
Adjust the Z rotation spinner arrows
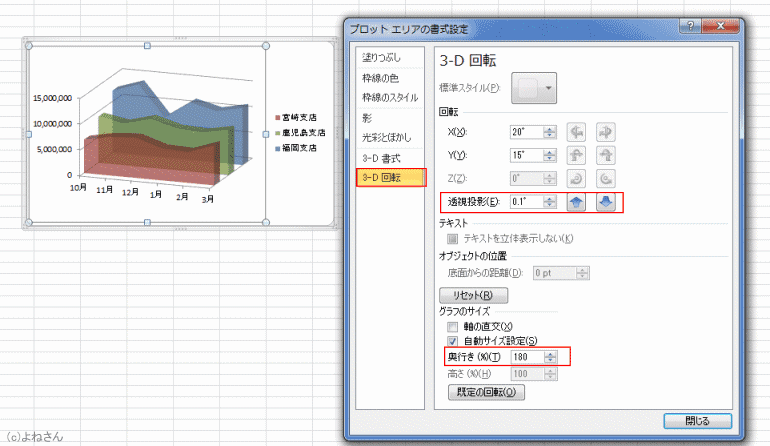coord(550,178)
